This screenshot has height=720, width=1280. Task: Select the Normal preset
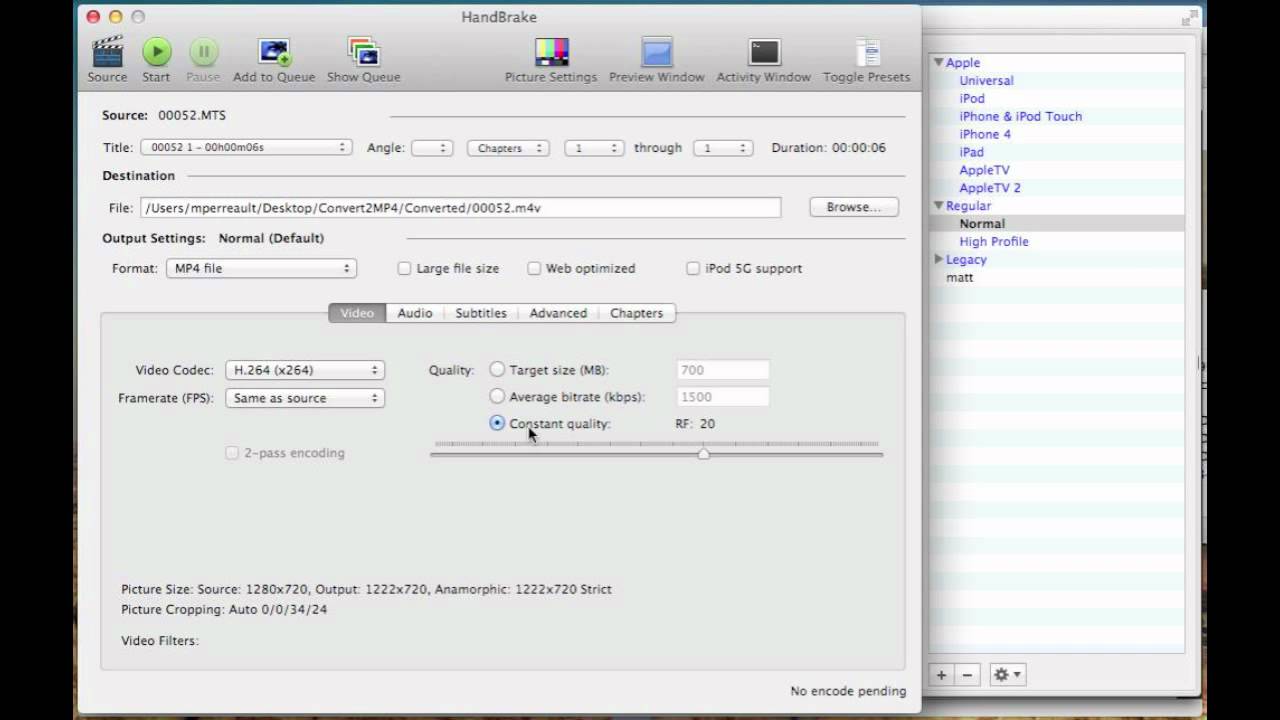tap(982, 224)
